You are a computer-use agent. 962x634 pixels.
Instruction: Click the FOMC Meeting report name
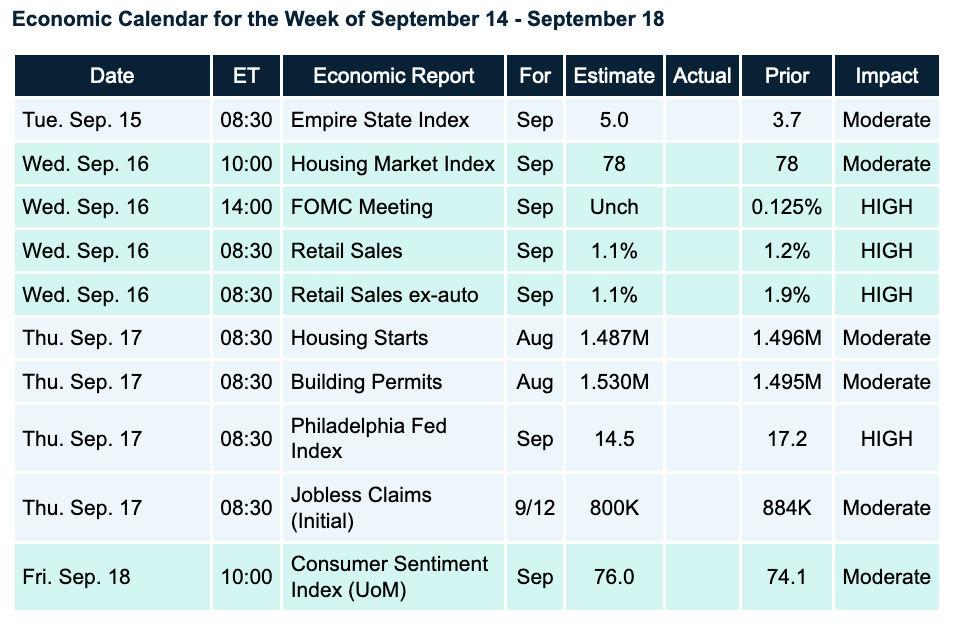(x=362, y=207)
